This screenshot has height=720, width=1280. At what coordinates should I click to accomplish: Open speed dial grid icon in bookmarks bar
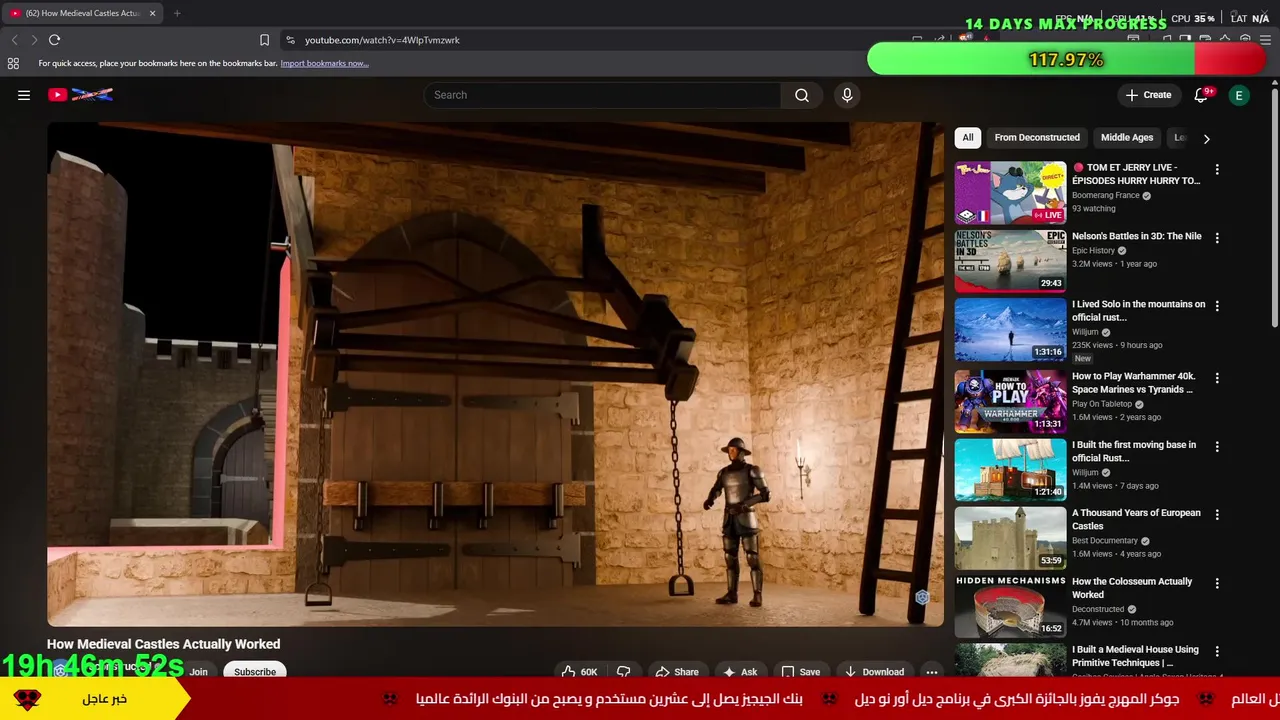coord(13,63)
